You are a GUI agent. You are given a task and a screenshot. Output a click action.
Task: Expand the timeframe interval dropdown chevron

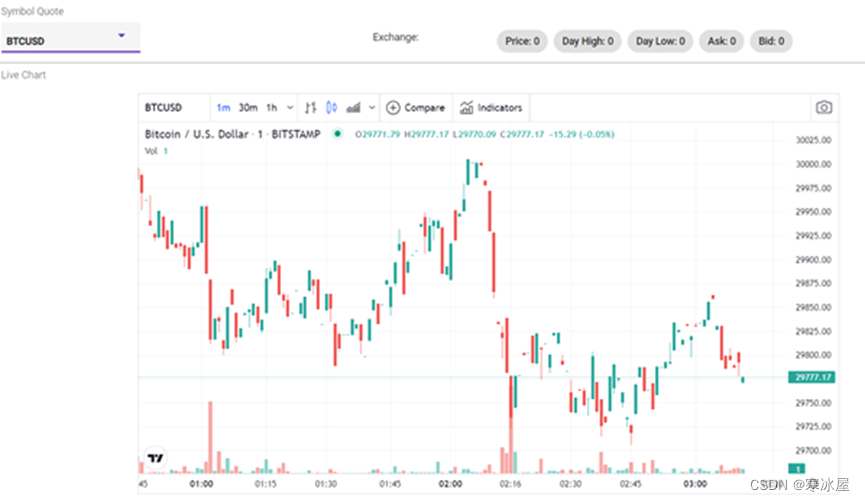(290, 108)
